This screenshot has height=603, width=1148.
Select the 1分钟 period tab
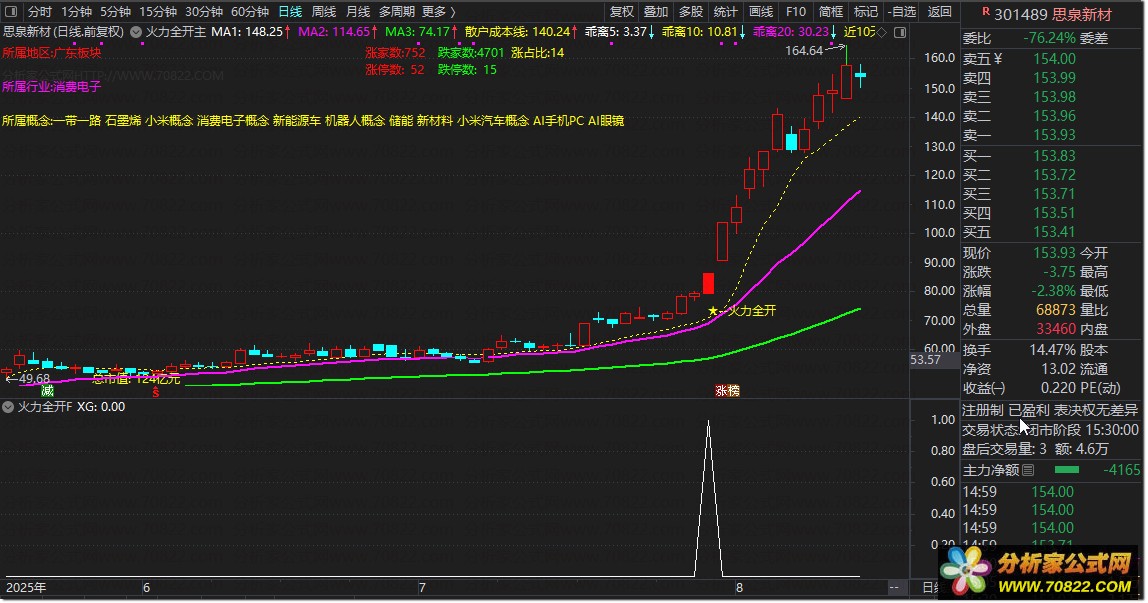coord(76,12)
